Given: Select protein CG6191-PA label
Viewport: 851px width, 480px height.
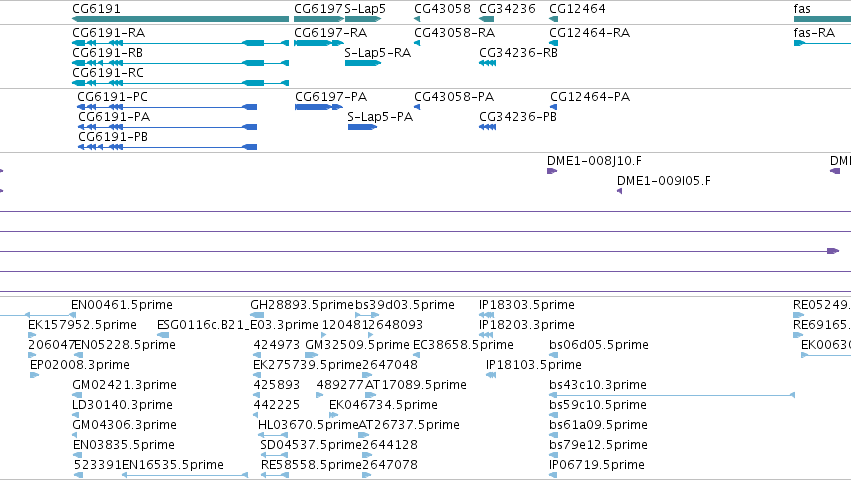Looking at the screenshot, I should click(114, 117).
